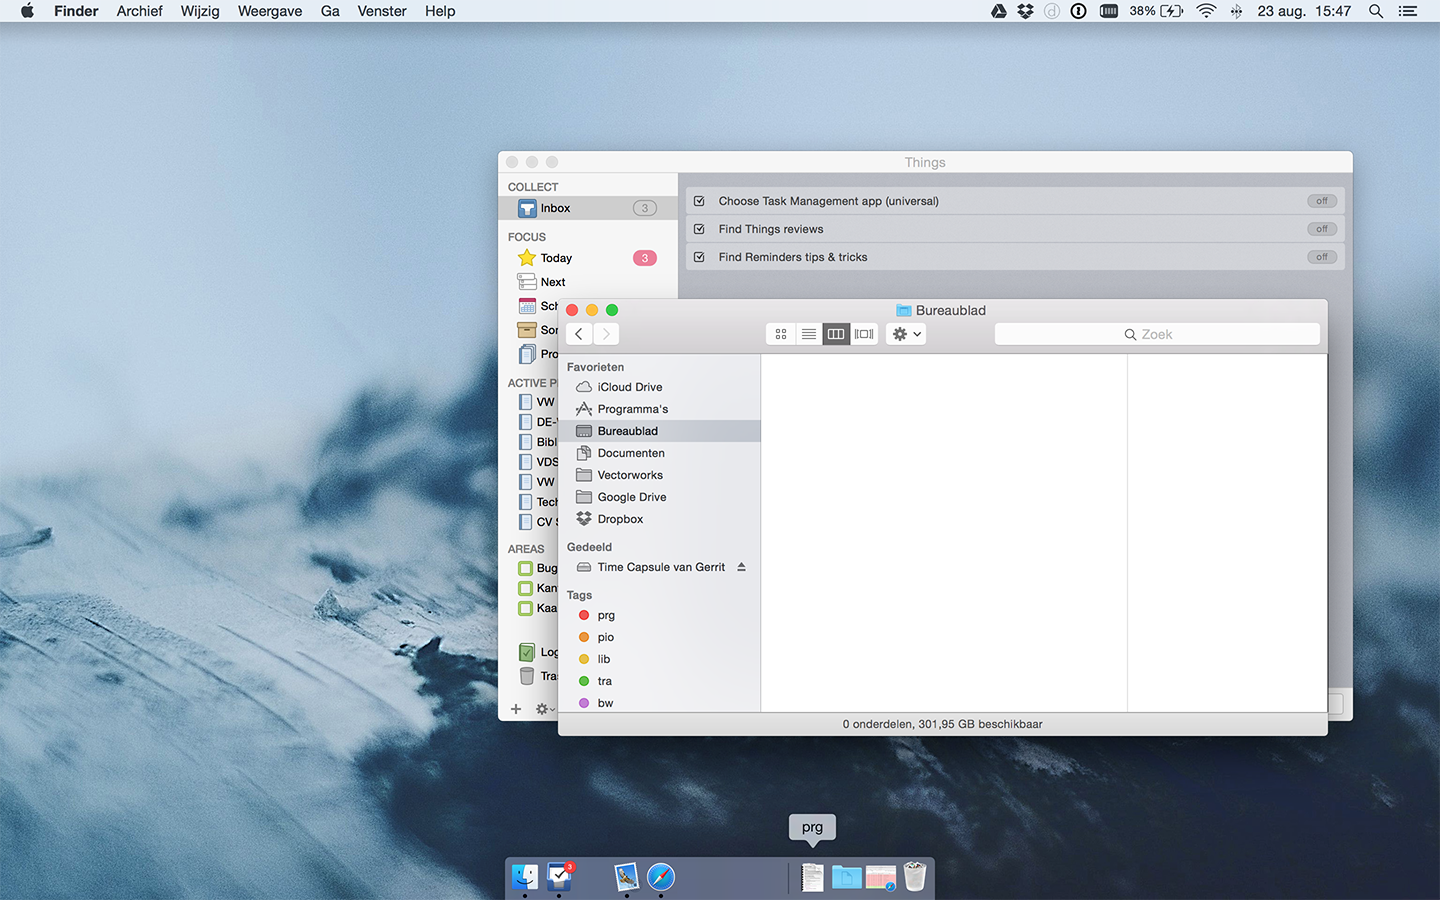The width and height of the screenshot is (1440, 900).
Task: Go forward in the Finder window
Action: [x=606, y=334]
